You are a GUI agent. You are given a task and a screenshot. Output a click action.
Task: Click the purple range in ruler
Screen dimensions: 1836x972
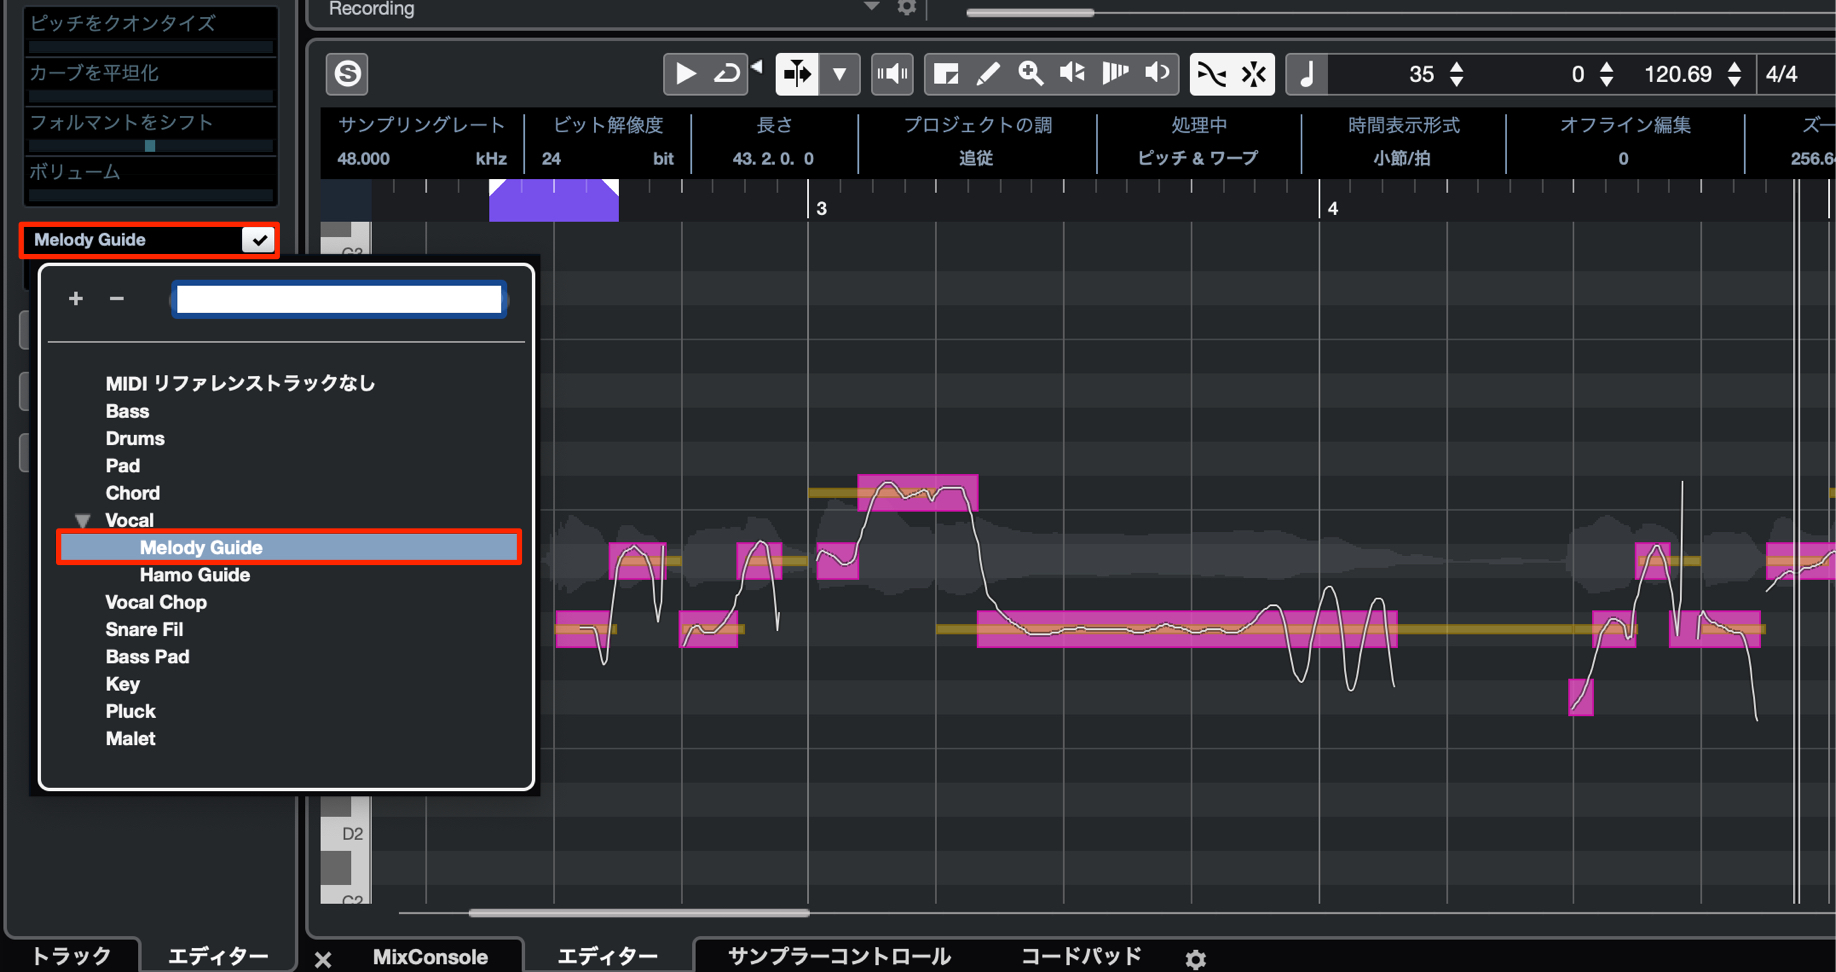[554, 200]
